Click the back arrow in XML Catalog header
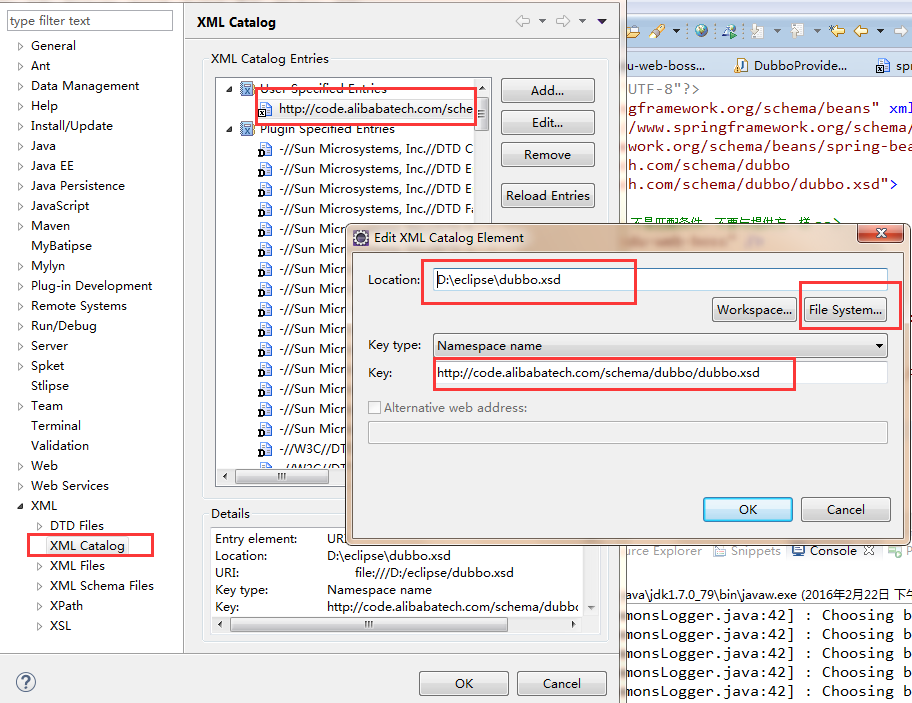 click(523, 22)
